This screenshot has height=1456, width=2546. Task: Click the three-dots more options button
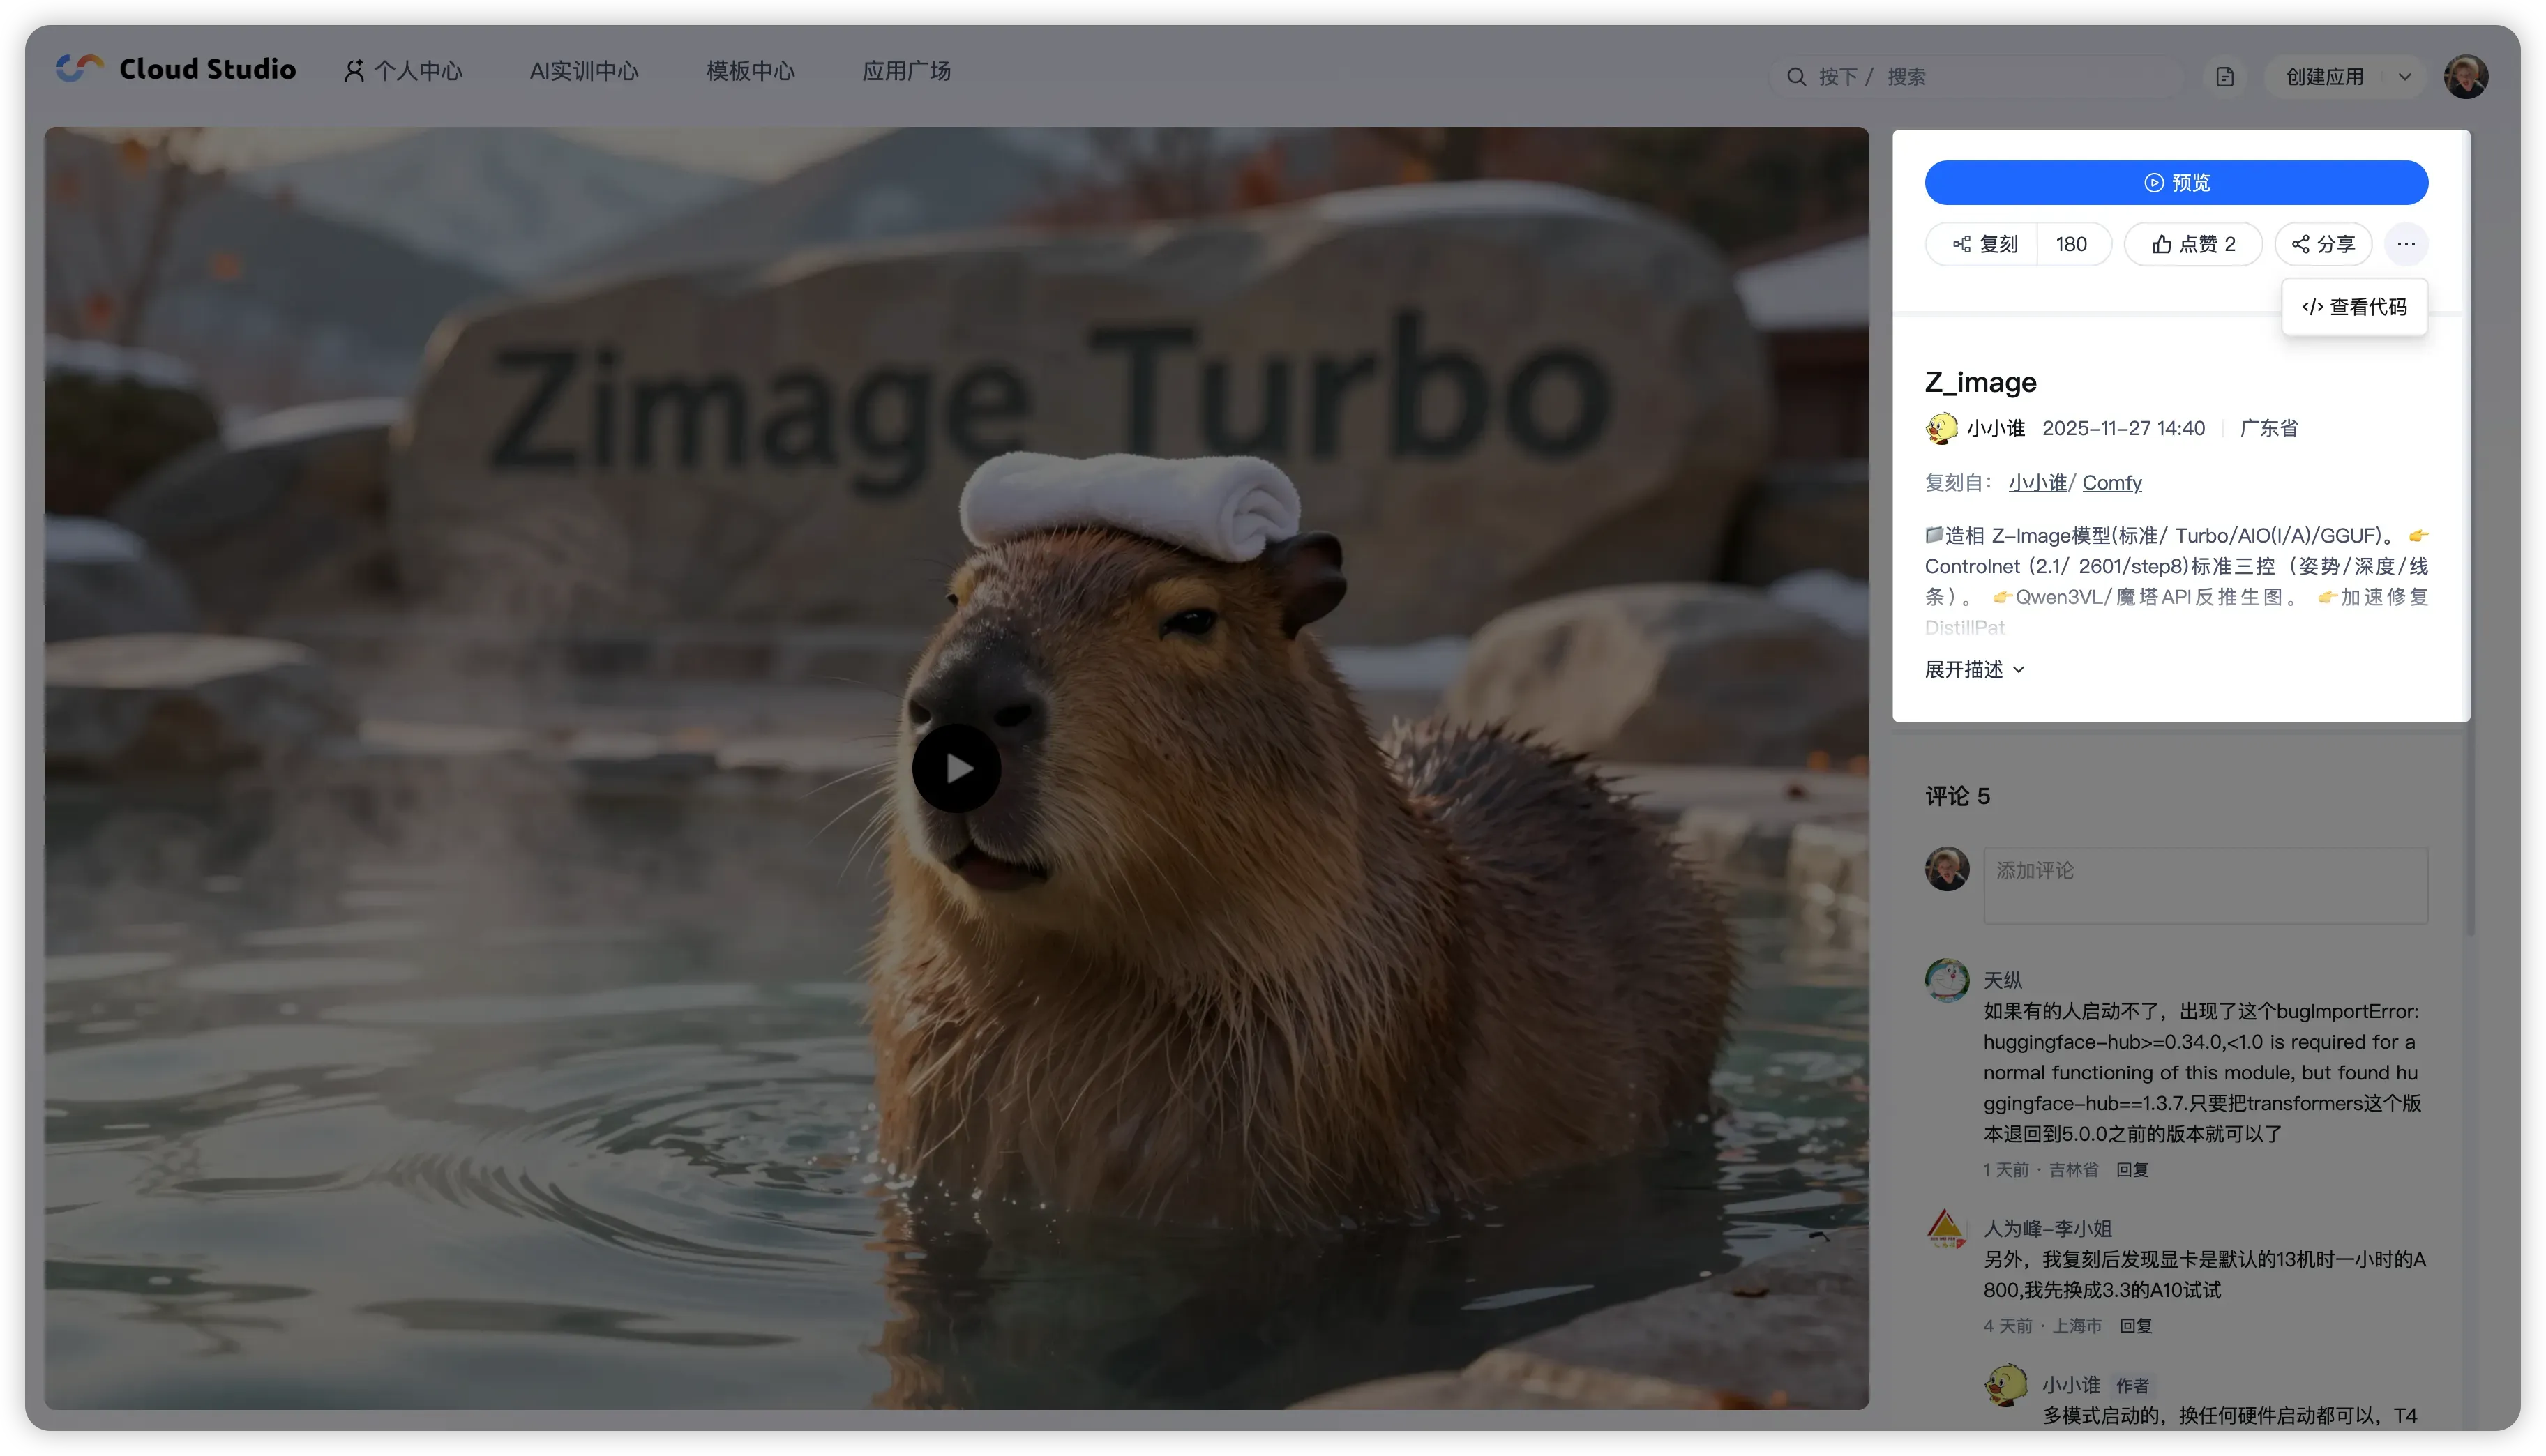coord(2405,244)
